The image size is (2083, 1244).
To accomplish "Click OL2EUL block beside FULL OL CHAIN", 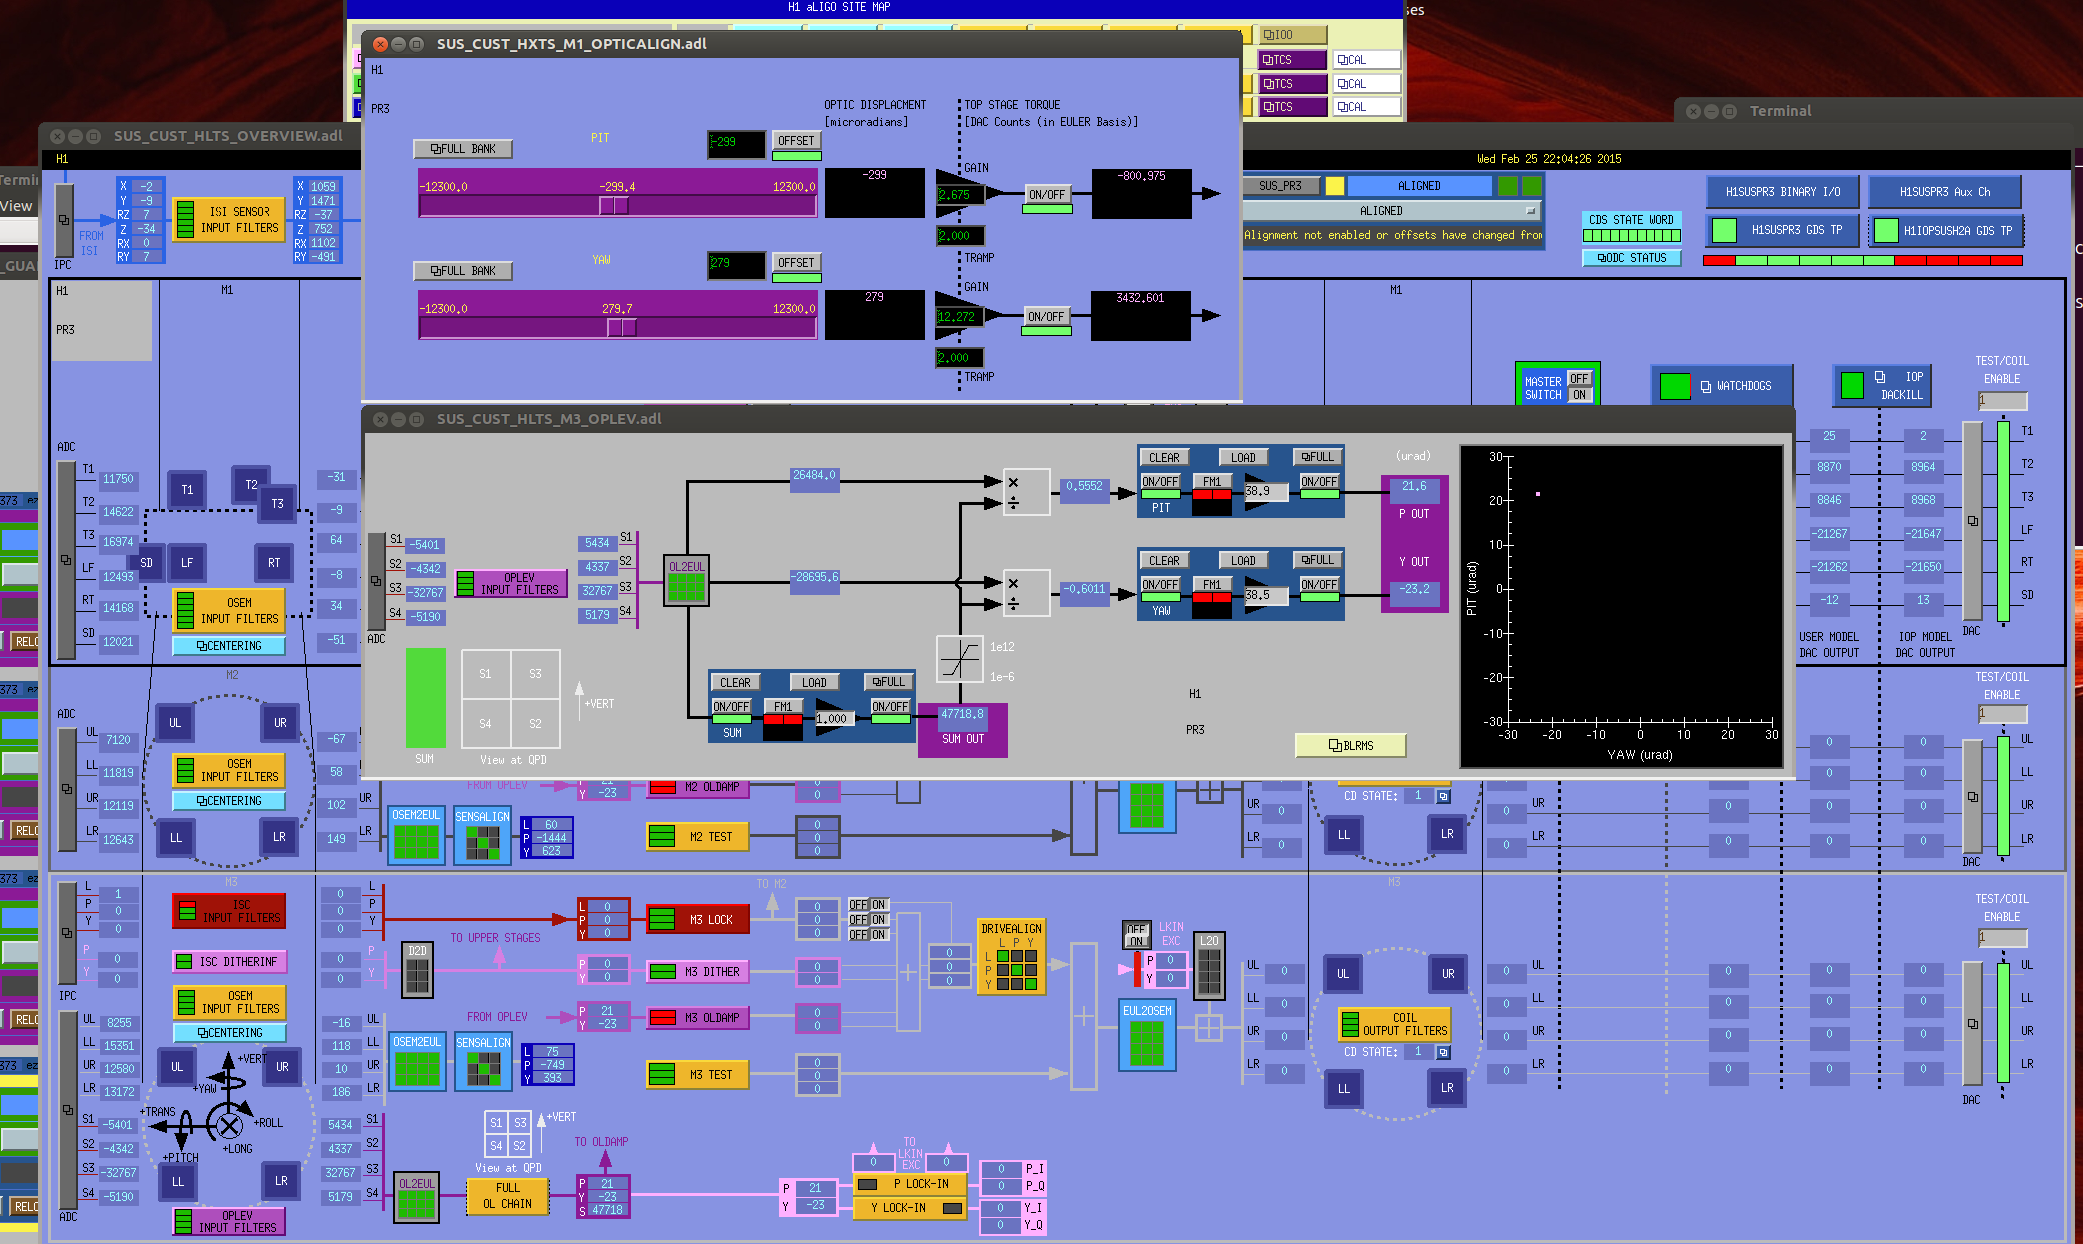I will coord(417,1198).
